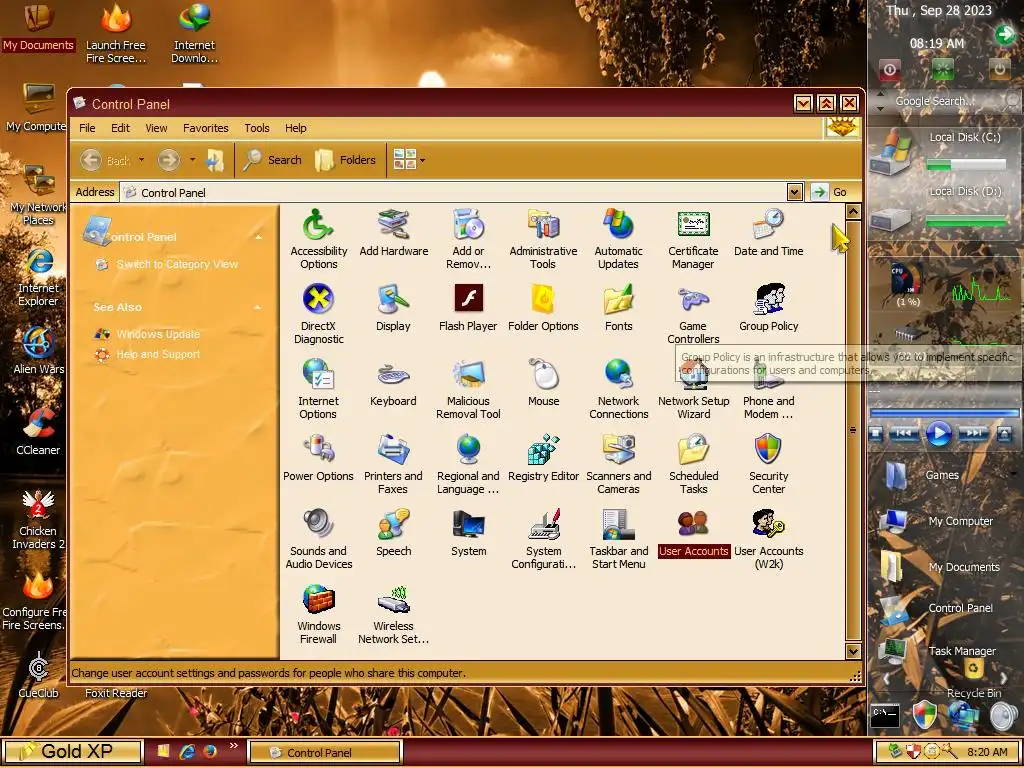Viewport: 1024px width, 768px height.
Task: Click the taskbar clock showing 8:20 AM
Action: click(x=987, y=752)
